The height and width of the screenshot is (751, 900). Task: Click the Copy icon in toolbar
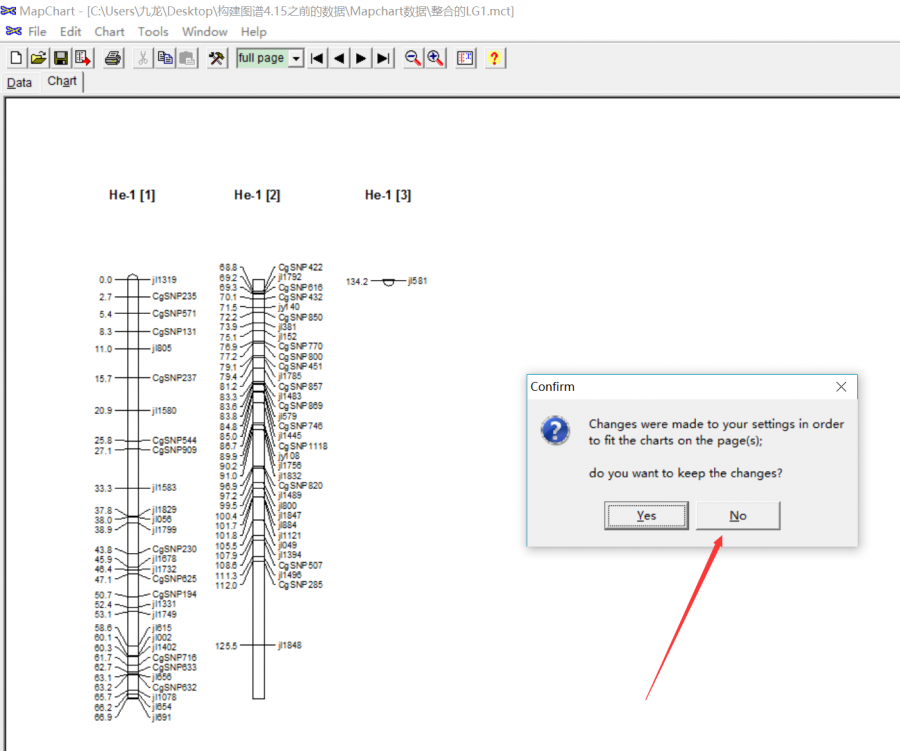[x=165, y=58]
